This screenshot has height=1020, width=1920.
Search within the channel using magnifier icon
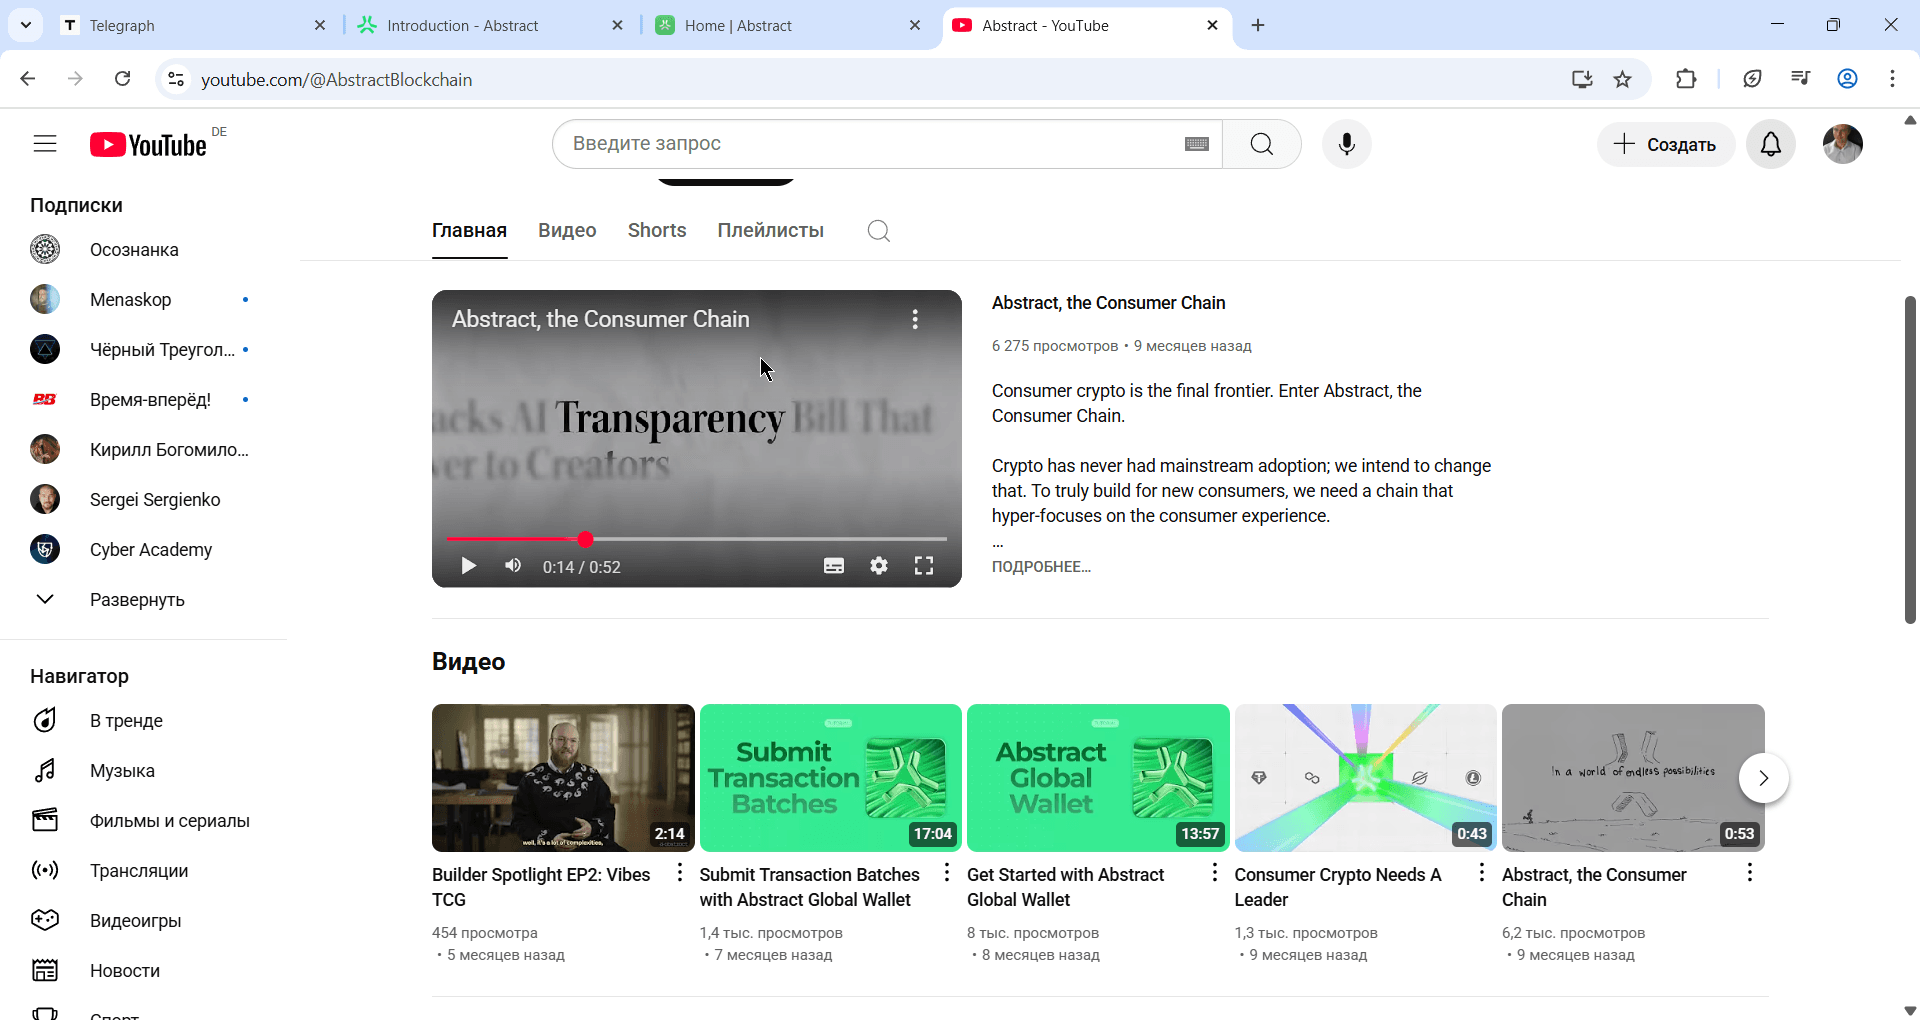pos(878,231)
